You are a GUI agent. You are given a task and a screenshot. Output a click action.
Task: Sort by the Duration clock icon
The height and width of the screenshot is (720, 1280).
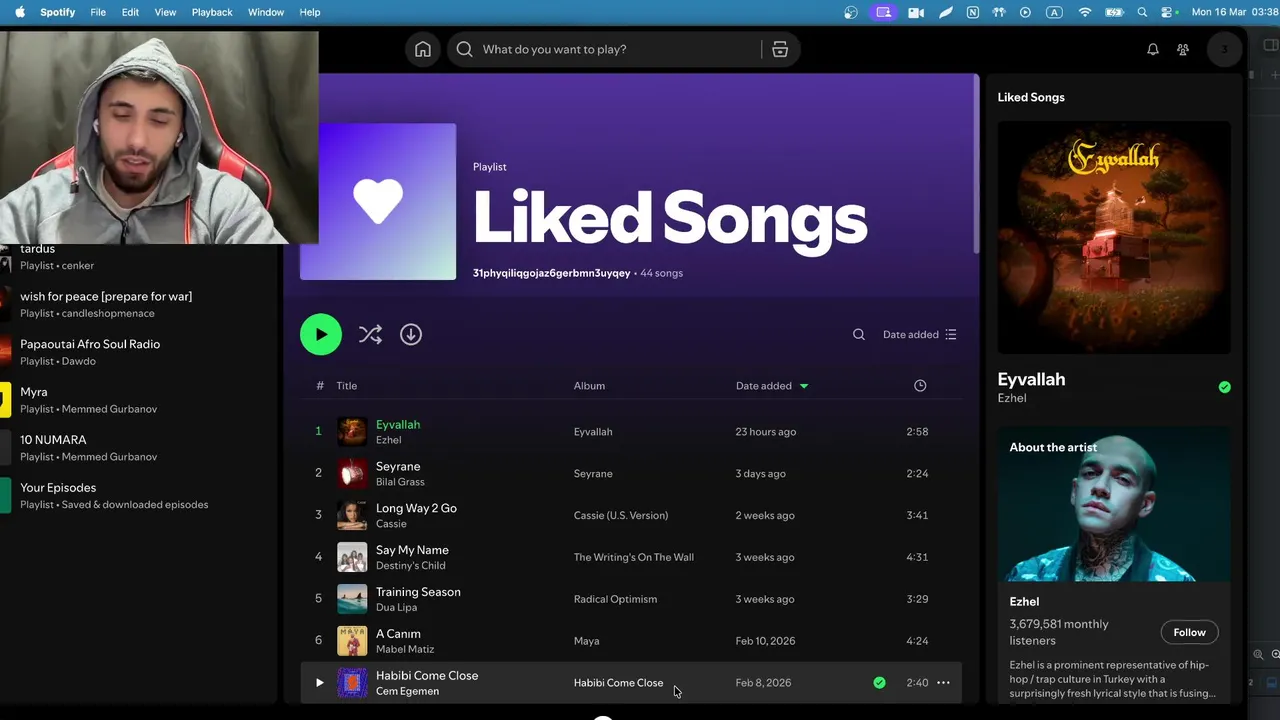pyautogui.click(x=920, y=385)
